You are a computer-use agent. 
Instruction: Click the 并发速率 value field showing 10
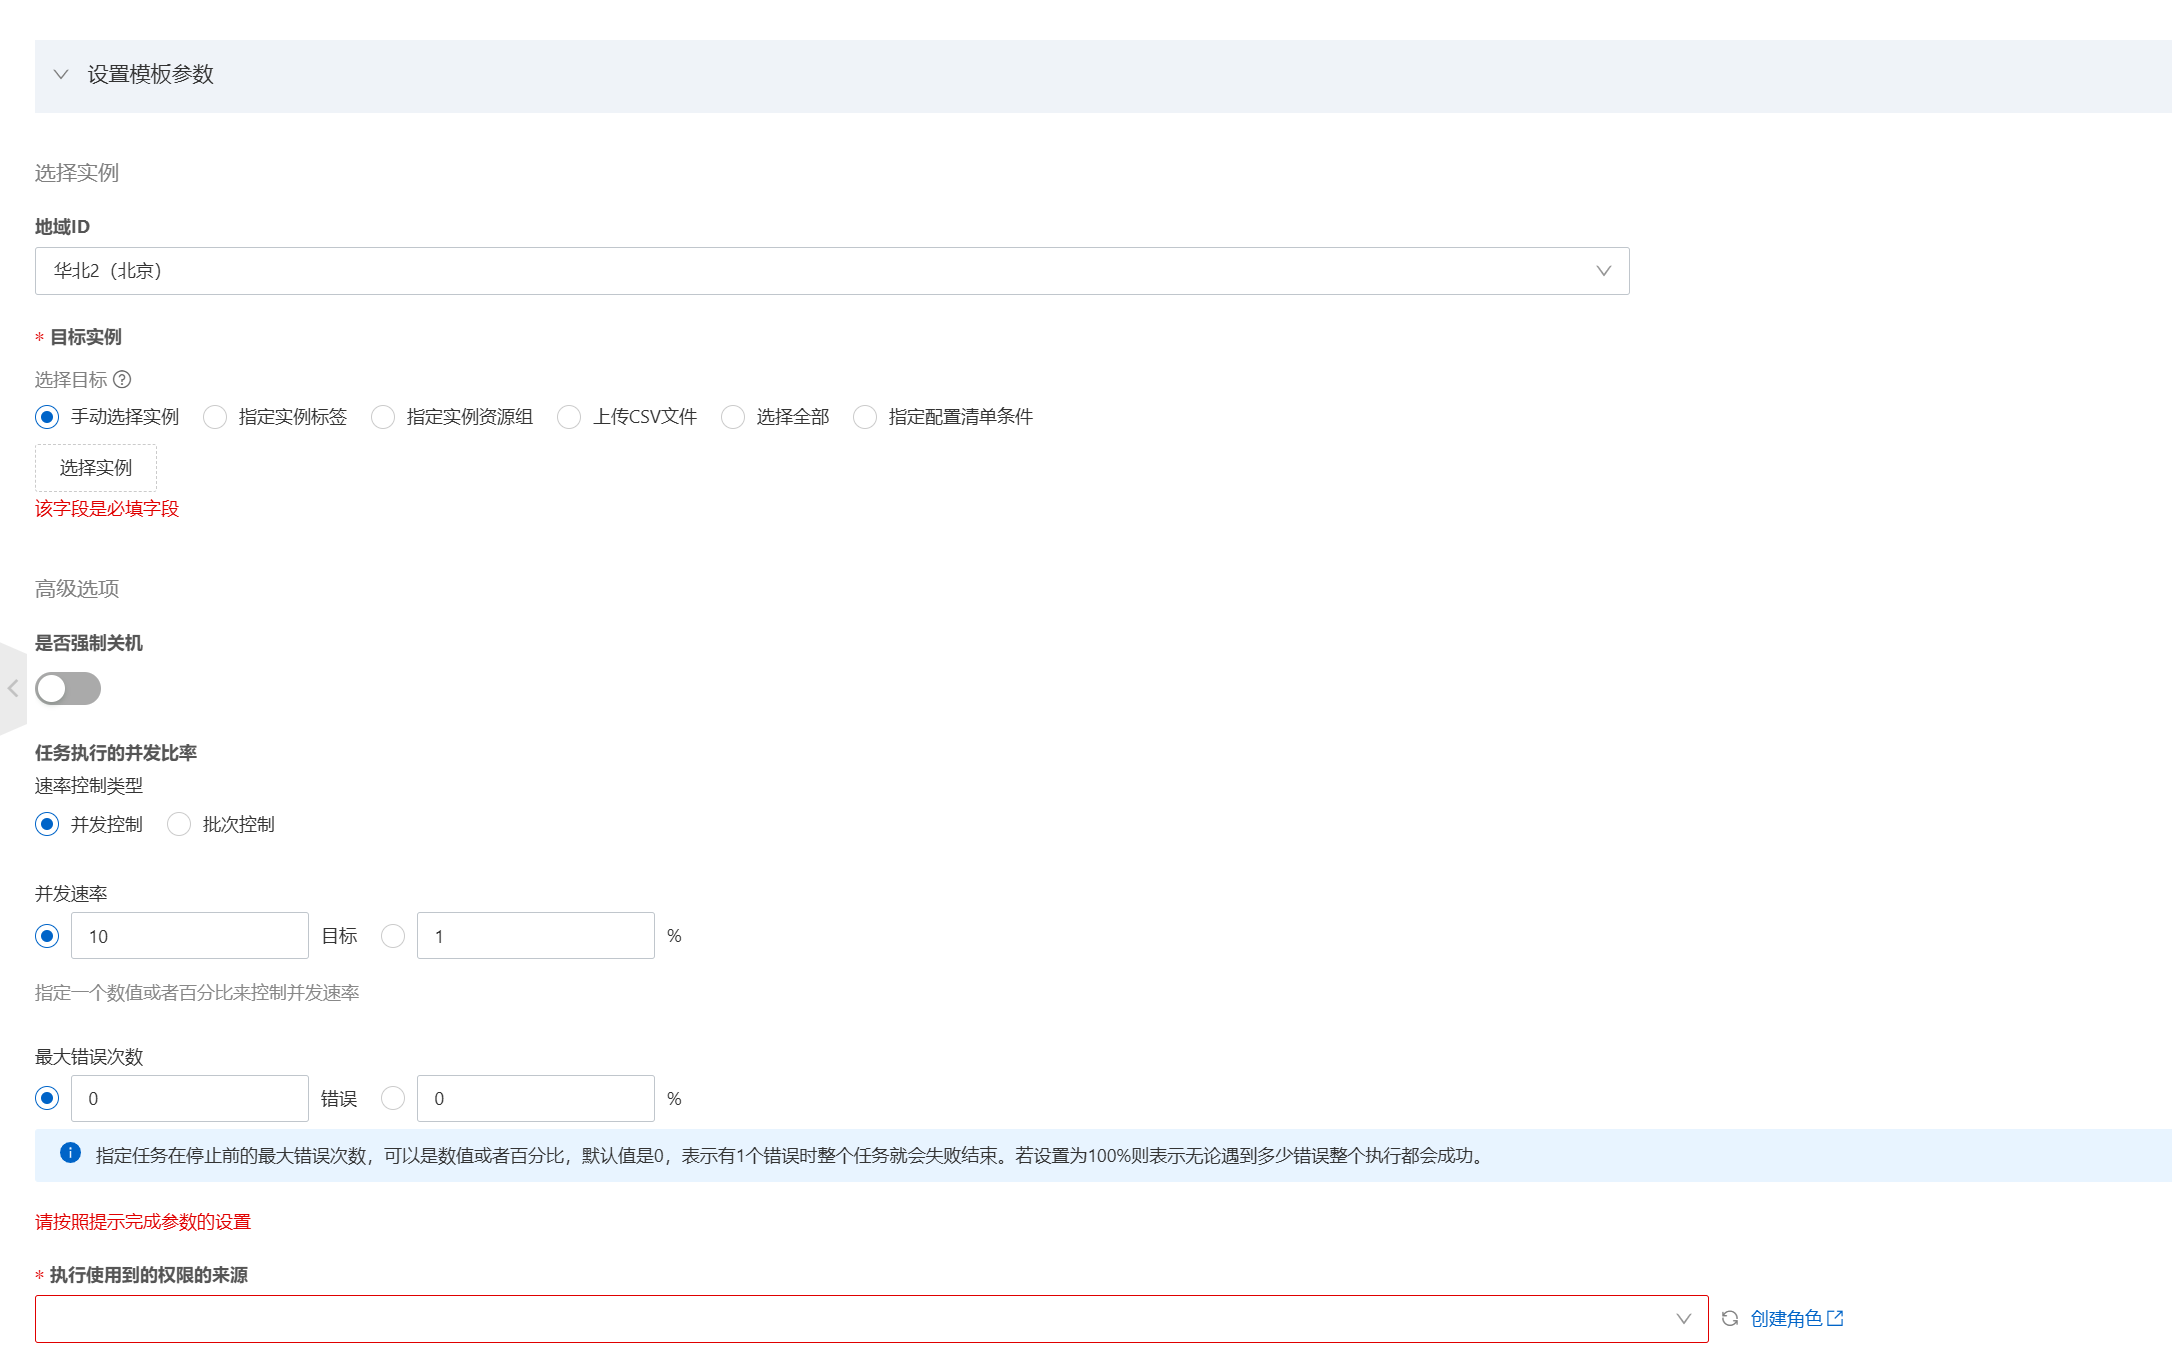(190, 936)
